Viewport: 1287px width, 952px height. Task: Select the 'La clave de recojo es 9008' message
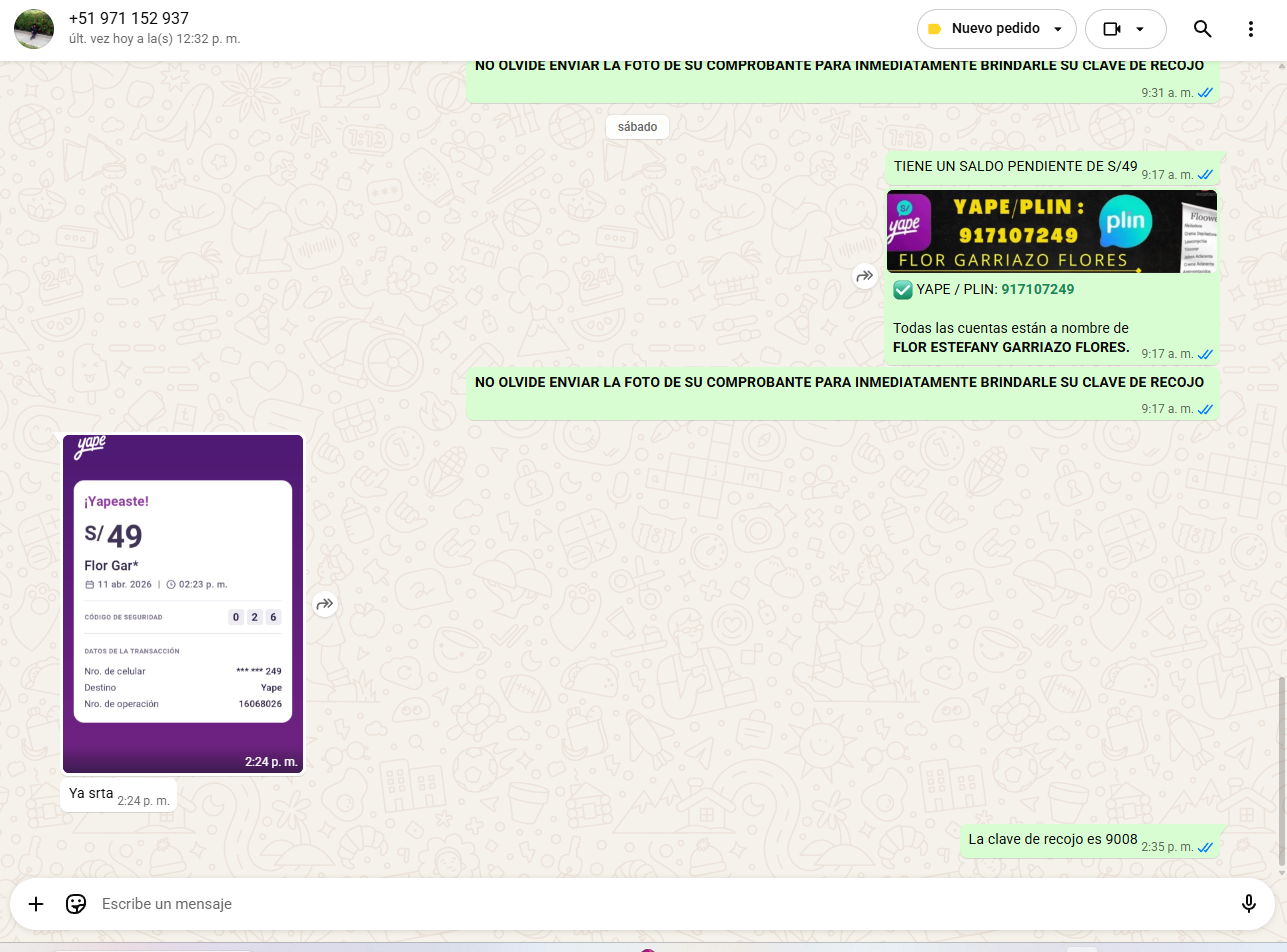pos(1052,839)
